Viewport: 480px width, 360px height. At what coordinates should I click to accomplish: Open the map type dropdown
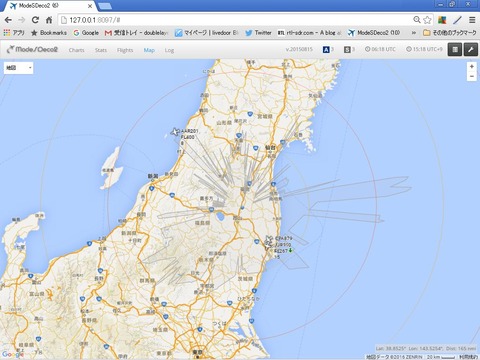(x=19, y=68)
